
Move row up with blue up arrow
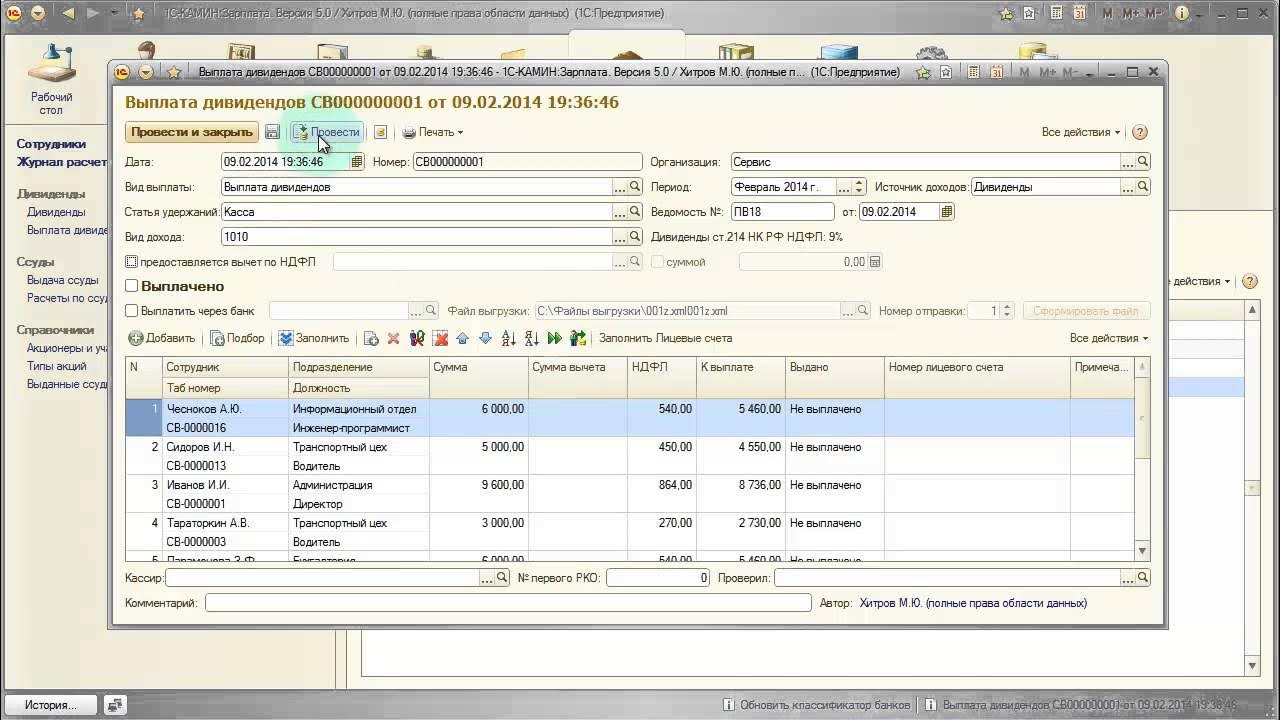pyautogui.click(x=462, y=338)
